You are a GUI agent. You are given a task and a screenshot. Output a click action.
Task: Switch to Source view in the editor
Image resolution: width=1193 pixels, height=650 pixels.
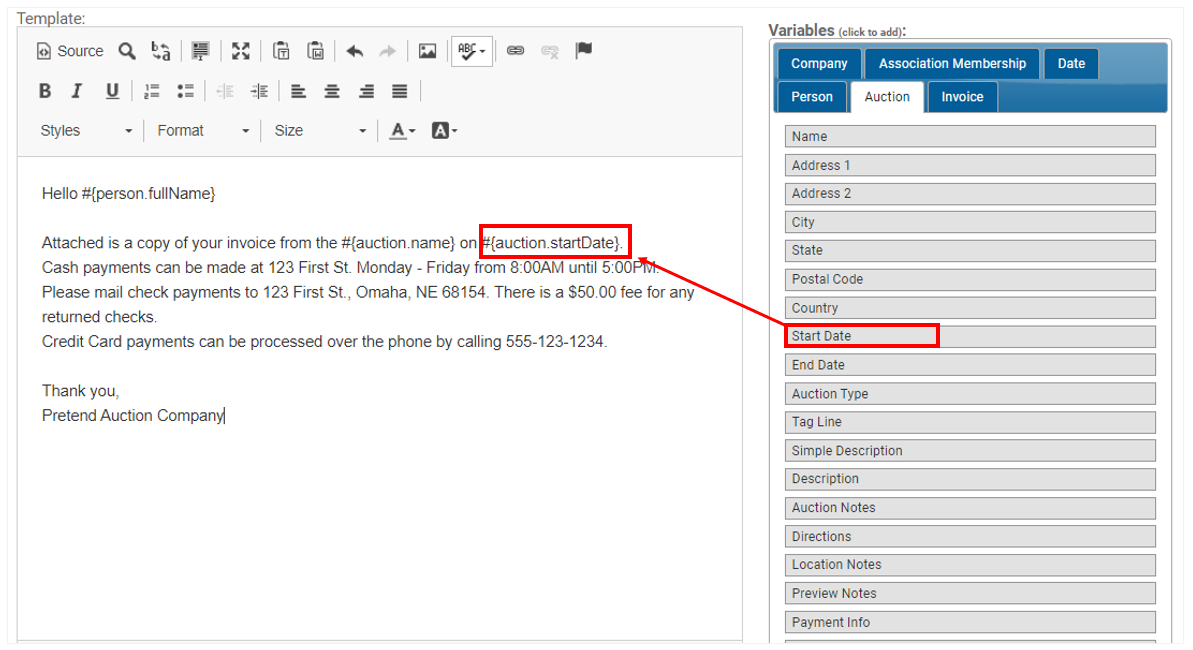point(68,50)
